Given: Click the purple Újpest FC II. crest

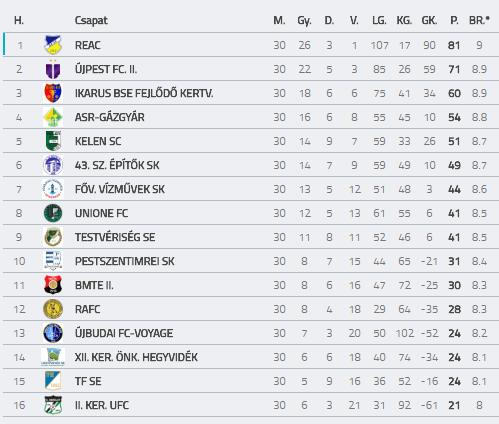Looking at the screenshot, I should tap(53, 69).
